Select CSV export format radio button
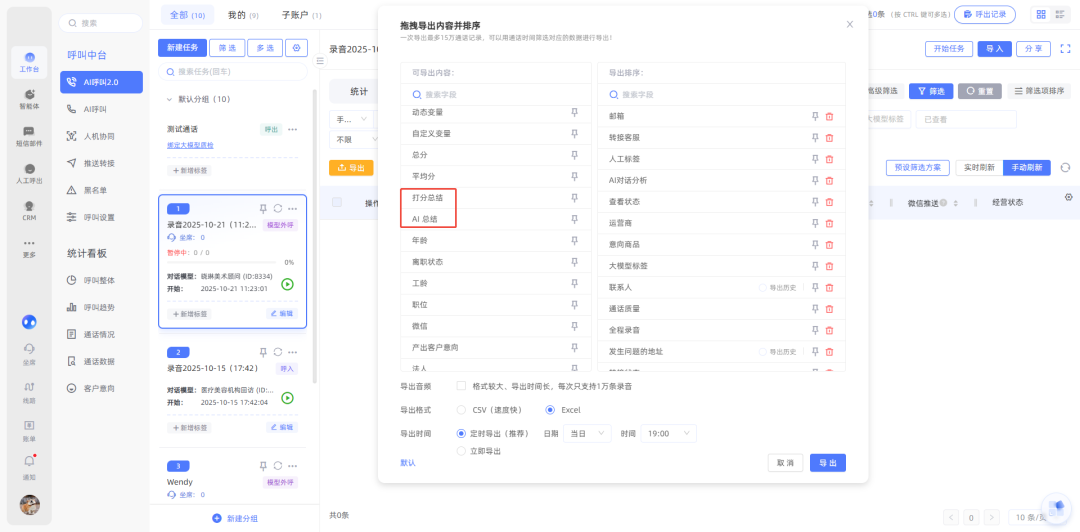This screenshot has height=532, width=1080. (x=461, y=409)
